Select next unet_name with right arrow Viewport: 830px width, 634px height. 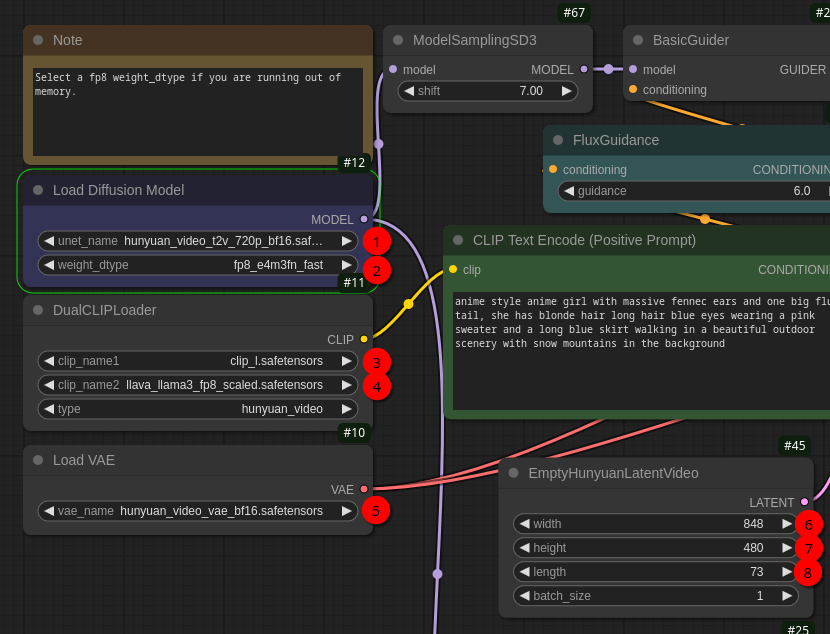pyautogui.click(x=346, y=241)
